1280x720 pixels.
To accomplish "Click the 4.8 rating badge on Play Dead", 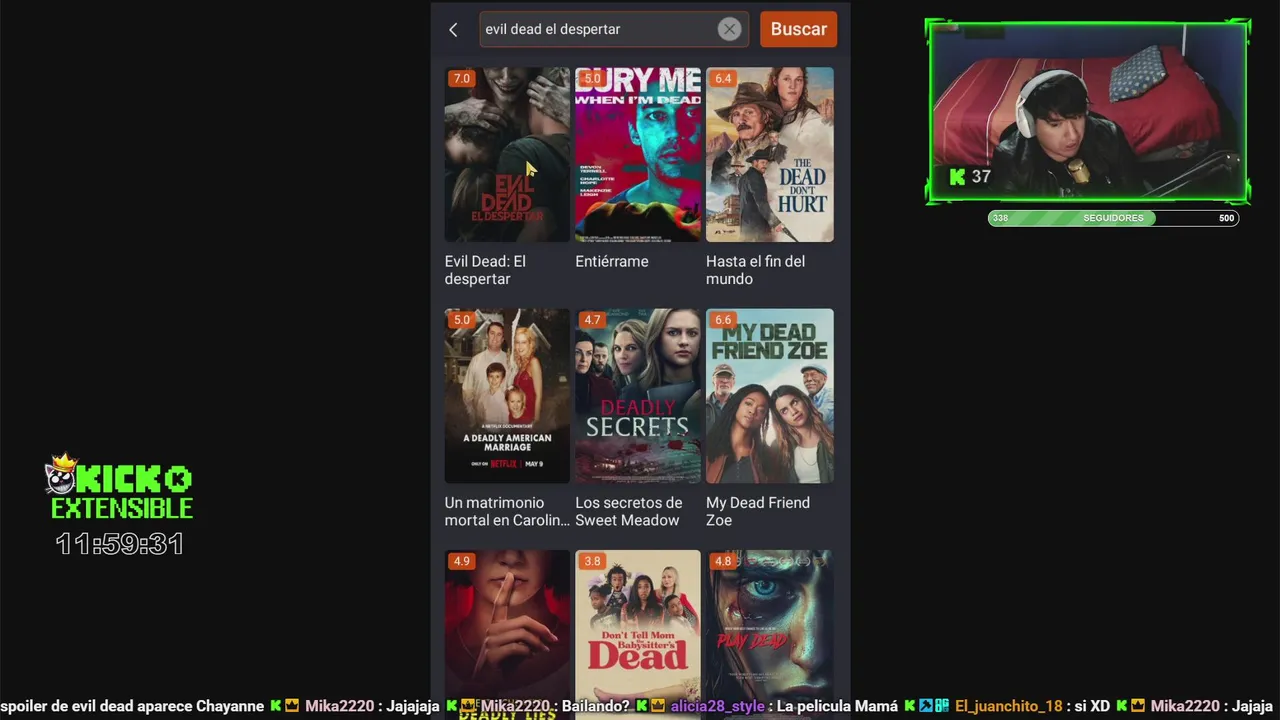I will [x=723, y=561].
